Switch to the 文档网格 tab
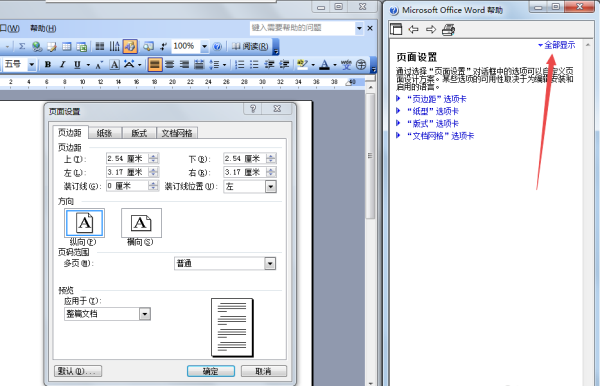This screenshot has height=386, width=600. point(177,133)
